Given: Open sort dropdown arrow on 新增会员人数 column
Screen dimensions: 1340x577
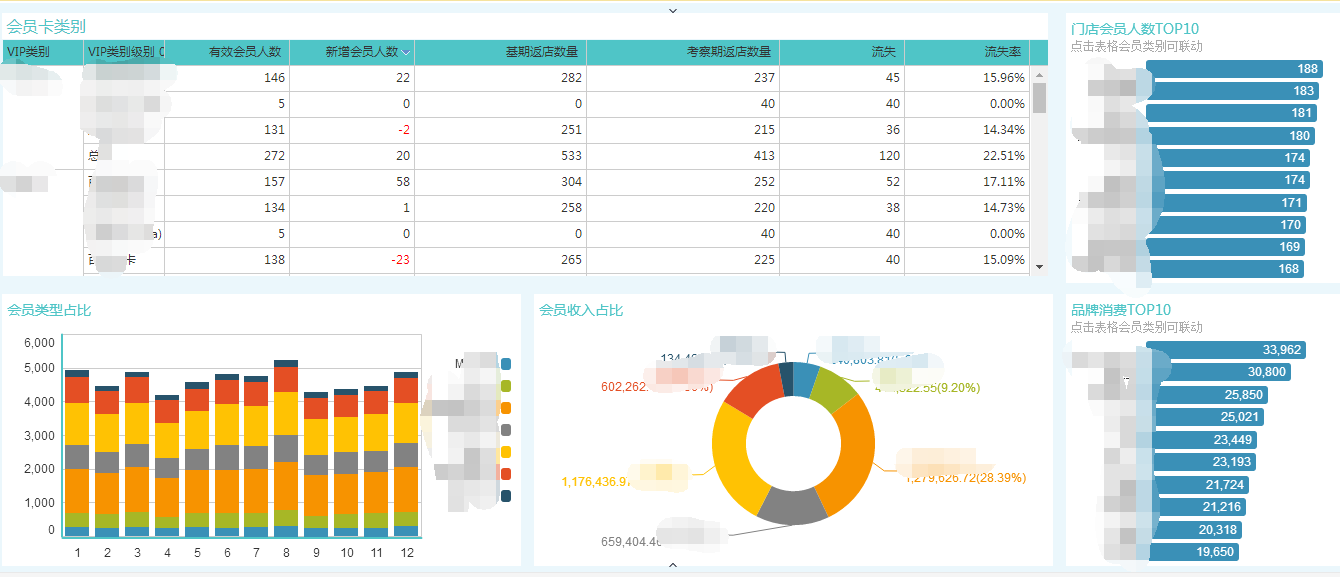Looking at the screenshot, I should click(x=406, y=52).
